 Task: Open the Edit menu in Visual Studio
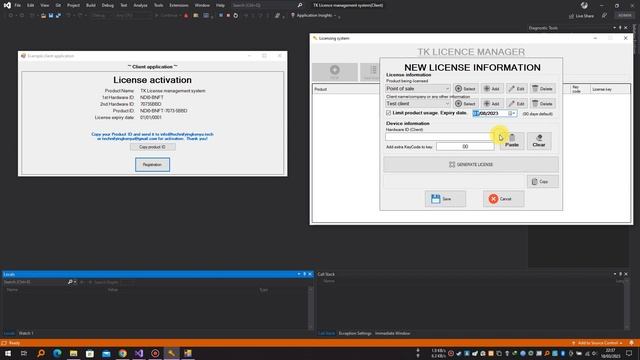(31, 5)
